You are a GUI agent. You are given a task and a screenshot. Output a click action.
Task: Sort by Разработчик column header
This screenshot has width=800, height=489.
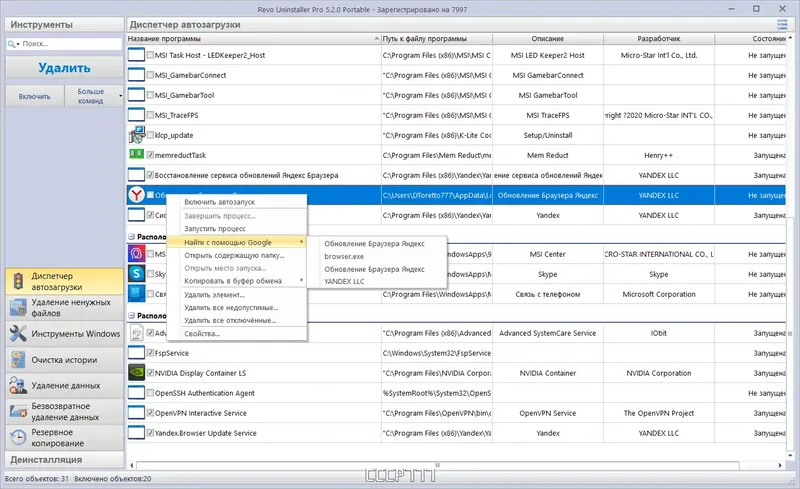659,39
